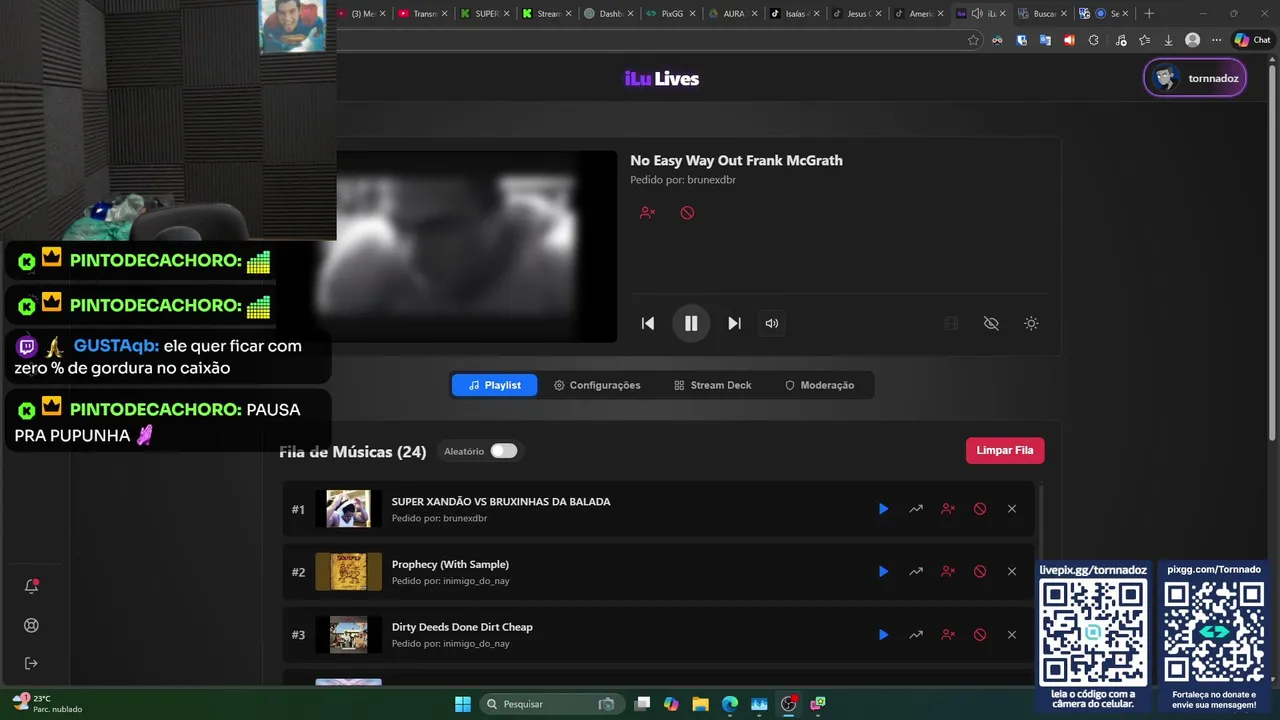Viewport: 1280px width, 720px height.
Task: Open Stream Deck tab
Action: 712,385
